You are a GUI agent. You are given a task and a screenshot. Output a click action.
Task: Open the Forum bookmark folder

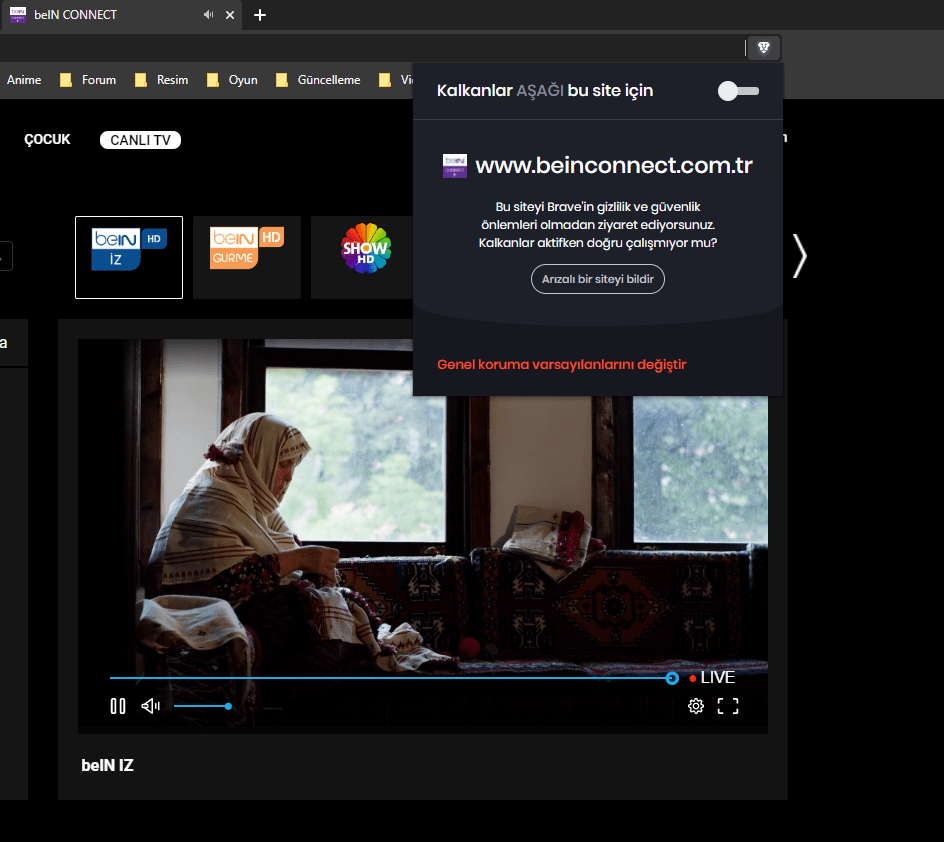pyautogui.click(x=88, y=80)
